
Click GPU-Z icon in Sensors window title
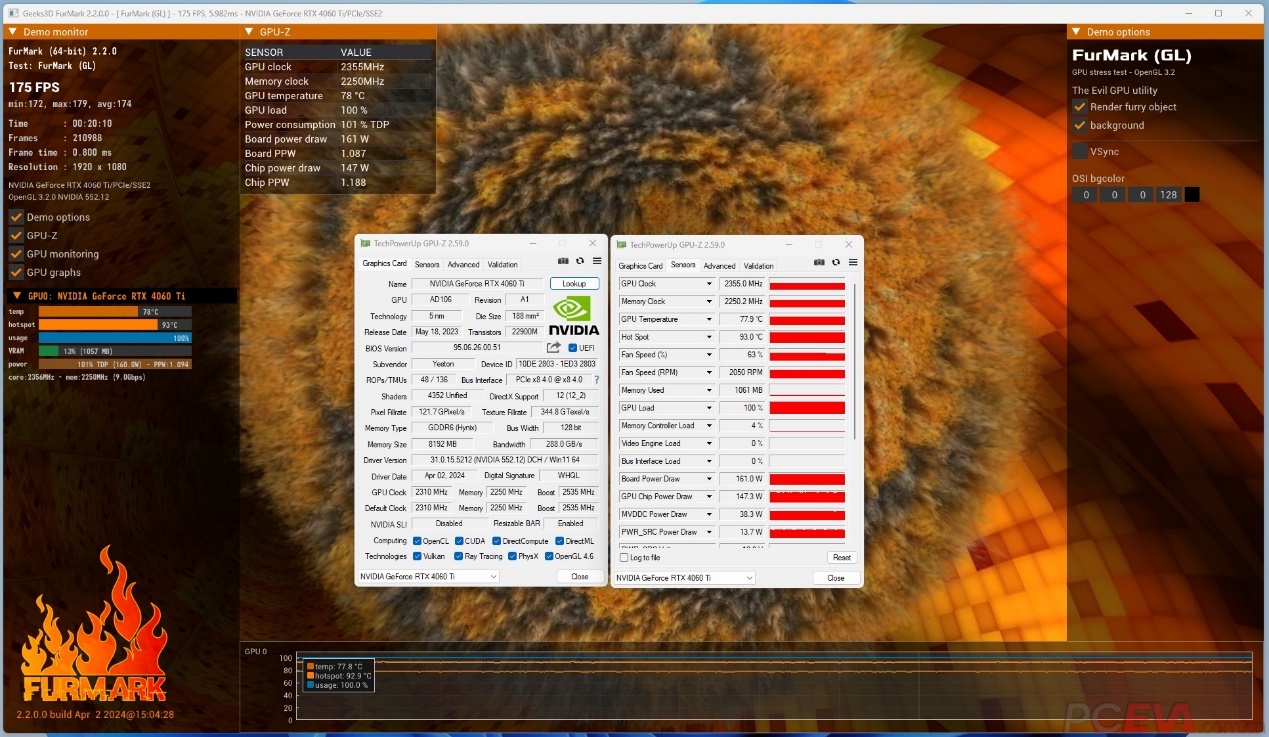622,244
